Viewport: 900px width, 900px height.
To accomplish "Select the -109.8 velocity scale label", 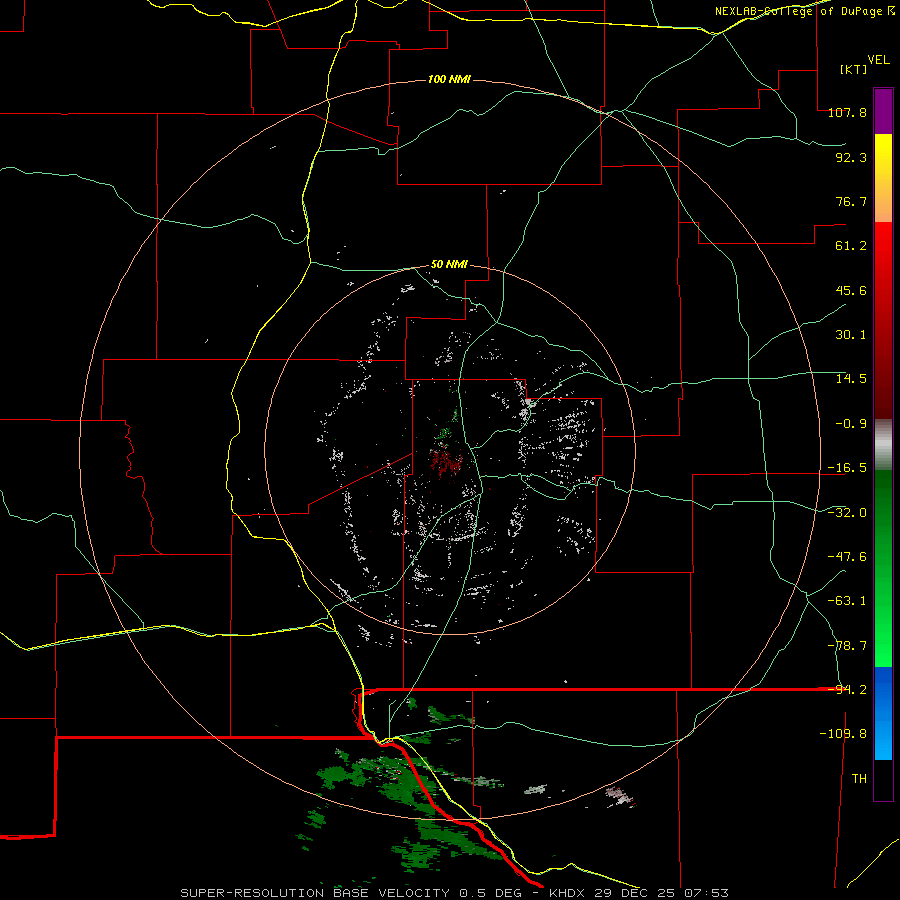I will 843,734.
